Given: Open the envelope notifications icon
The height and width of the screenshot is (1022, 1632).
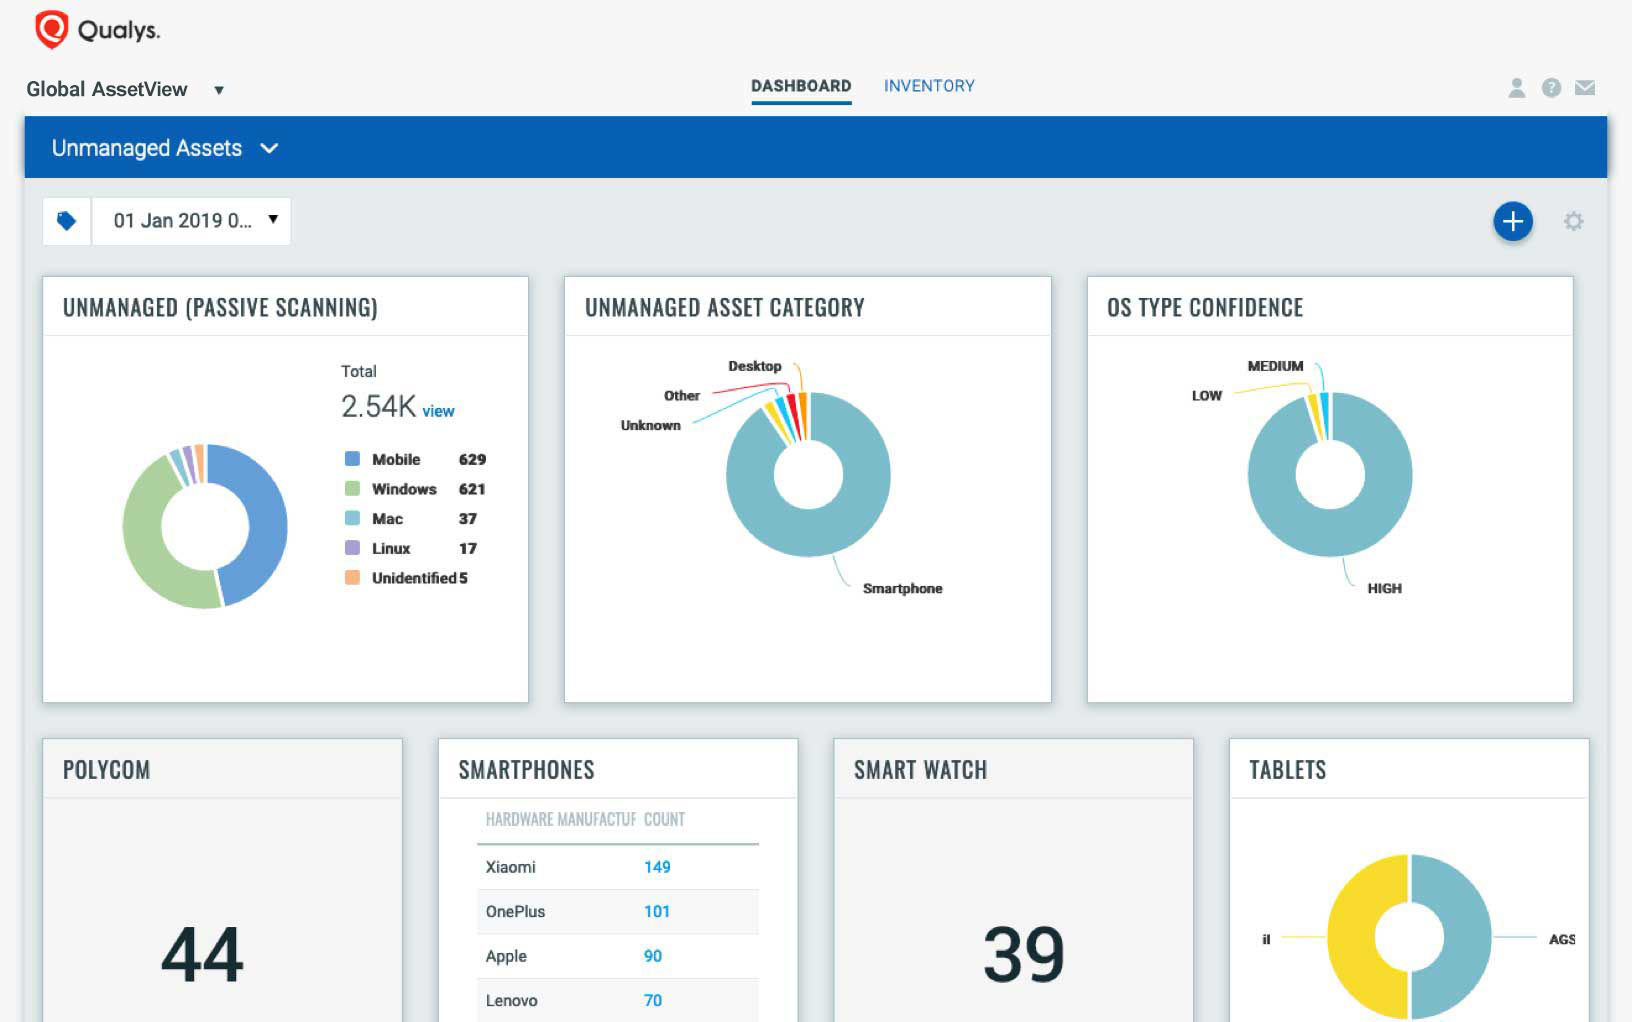Looking at the screenshot, I should tap(1585, 88).
